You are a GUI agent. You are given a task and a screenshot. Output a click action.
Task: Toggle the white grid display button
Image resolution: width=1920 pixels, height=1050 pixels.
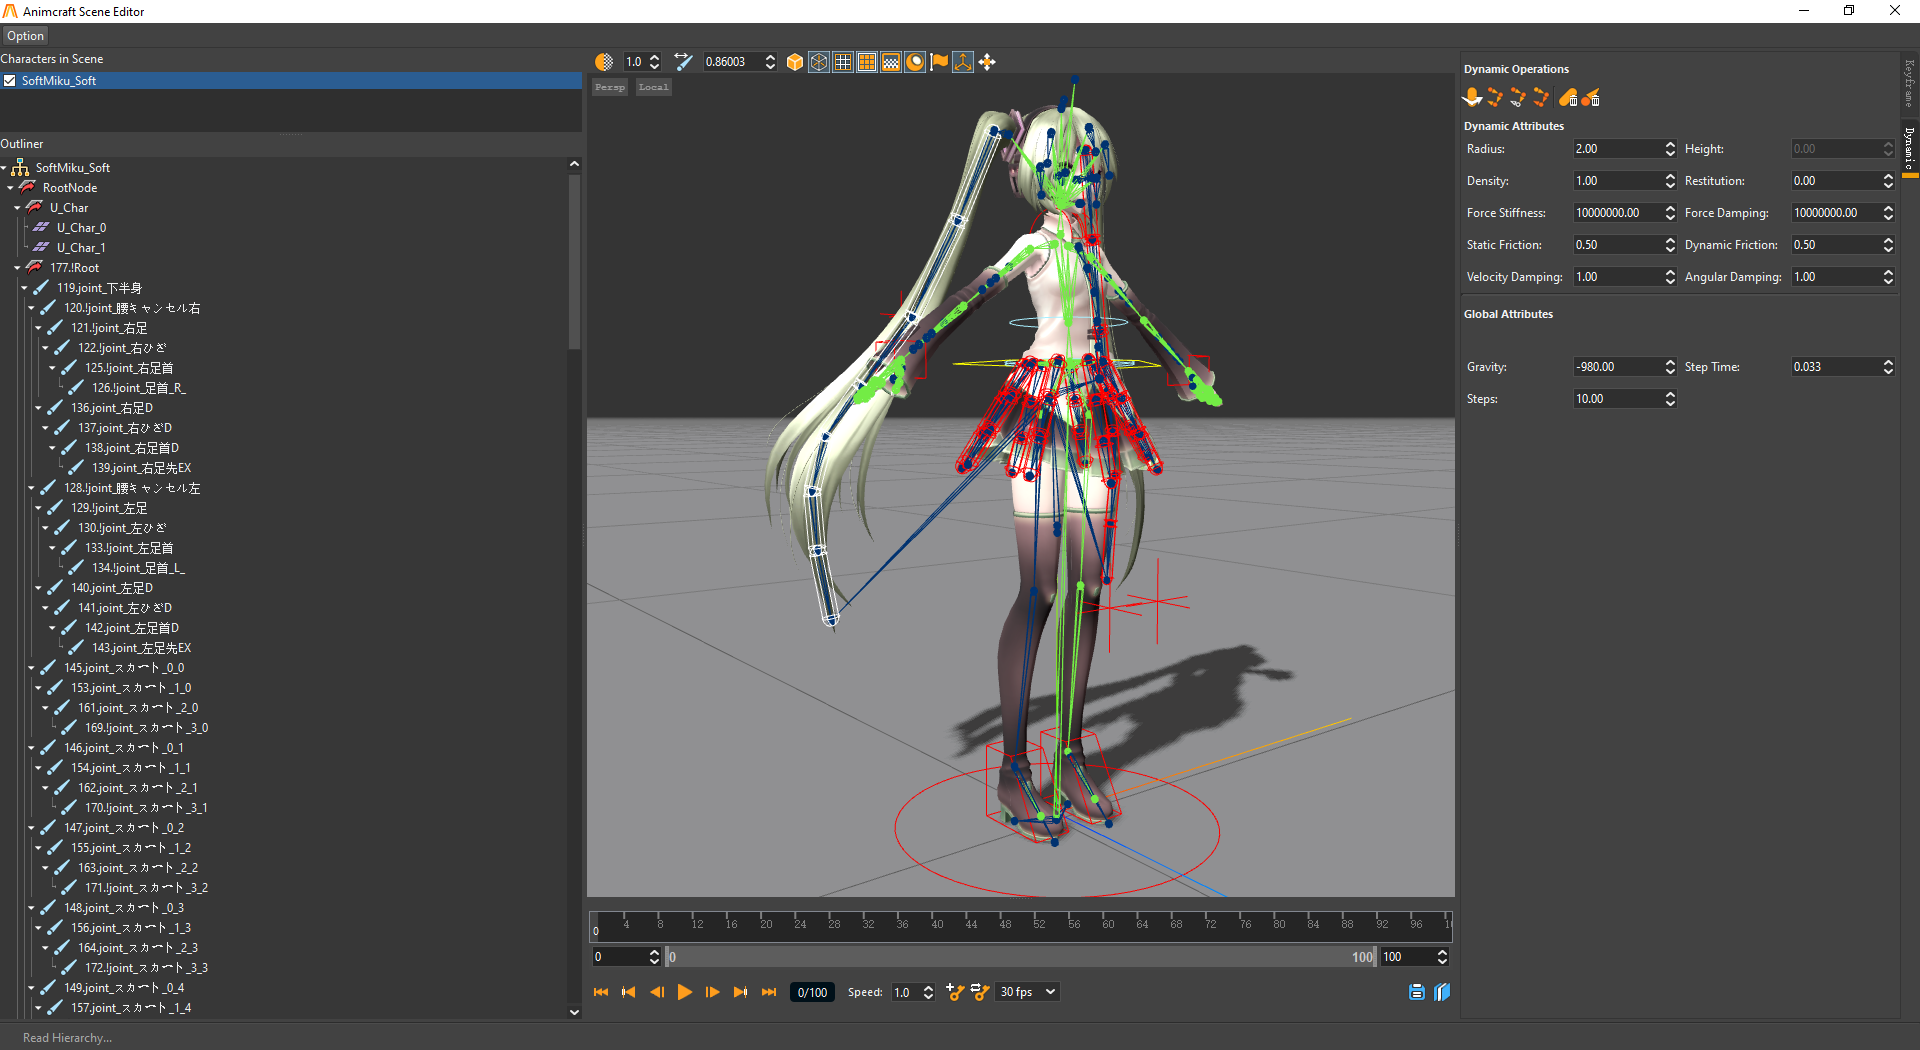(843, 62)
